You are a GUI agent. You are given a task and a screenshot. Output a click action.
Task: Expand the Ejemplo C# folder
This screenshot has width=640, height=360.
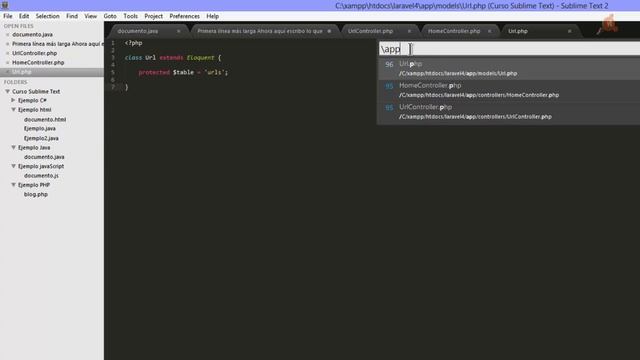[x=13, y=100]
